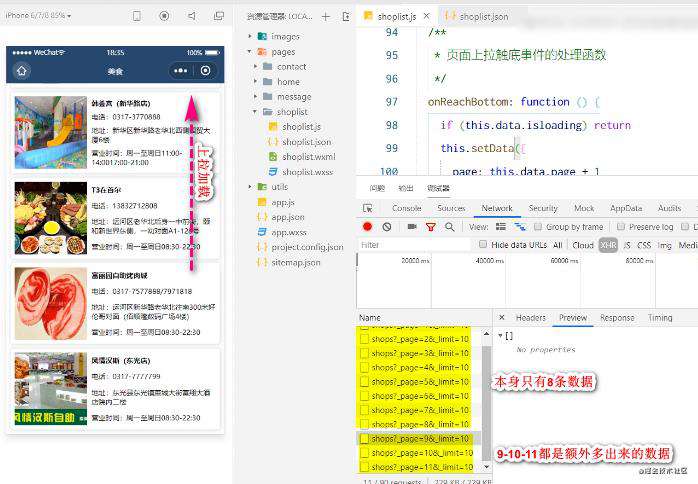Click the detach simulator window icon
This screenshot has width=698, height=484.
tap(219, 16)
